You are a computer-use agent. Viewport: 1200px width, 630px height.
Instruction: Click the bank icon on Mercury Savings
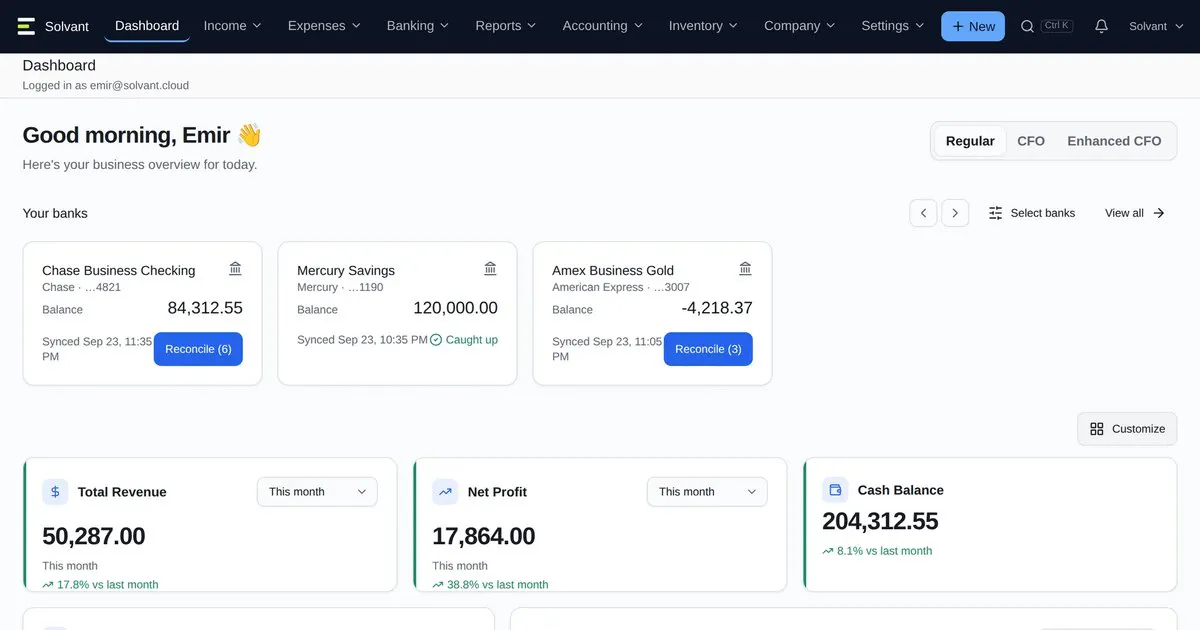(x=490, y=268)
